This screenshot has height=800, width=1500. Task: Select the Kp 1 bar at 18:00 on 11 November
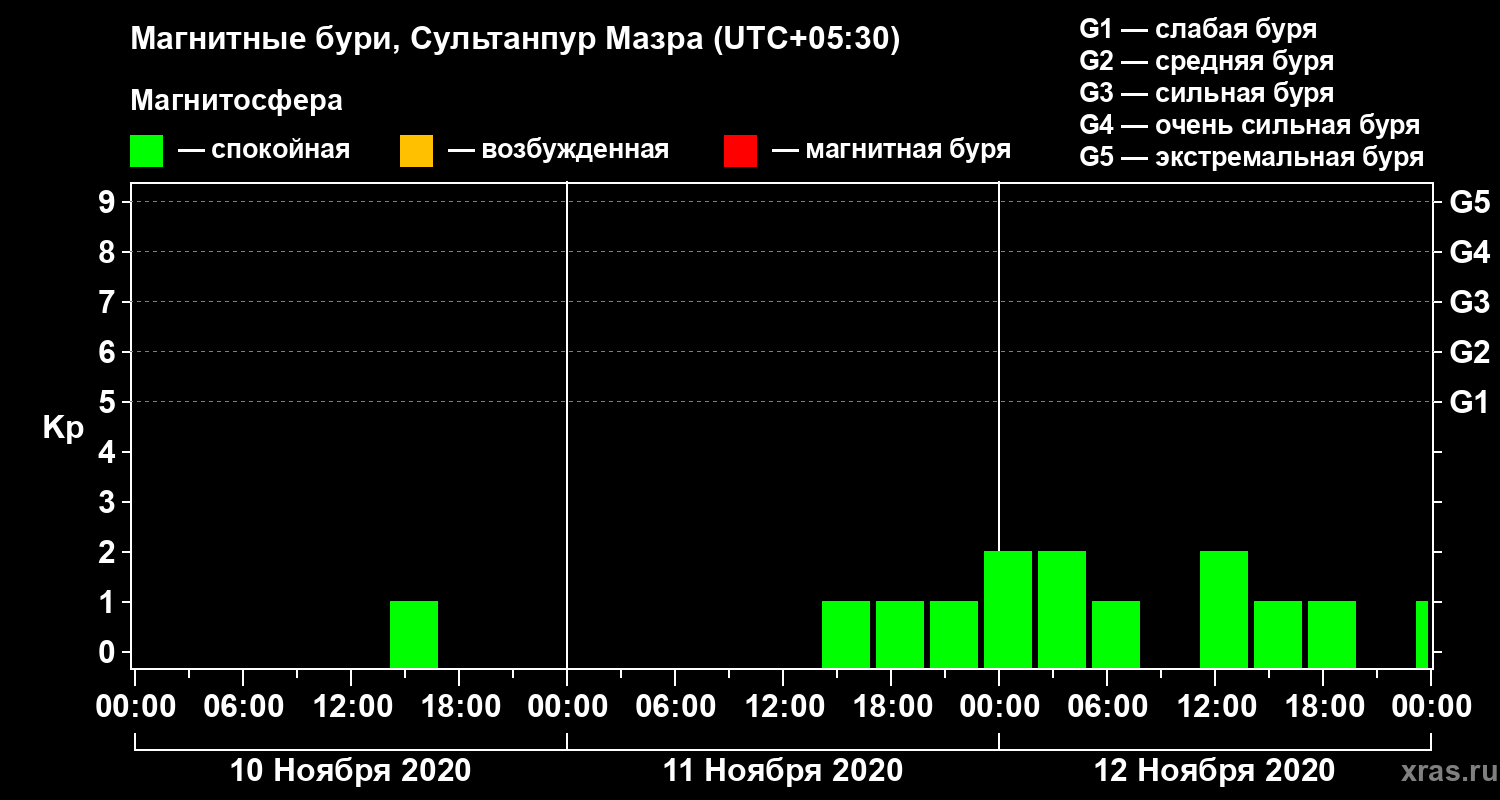pos(900,634)
